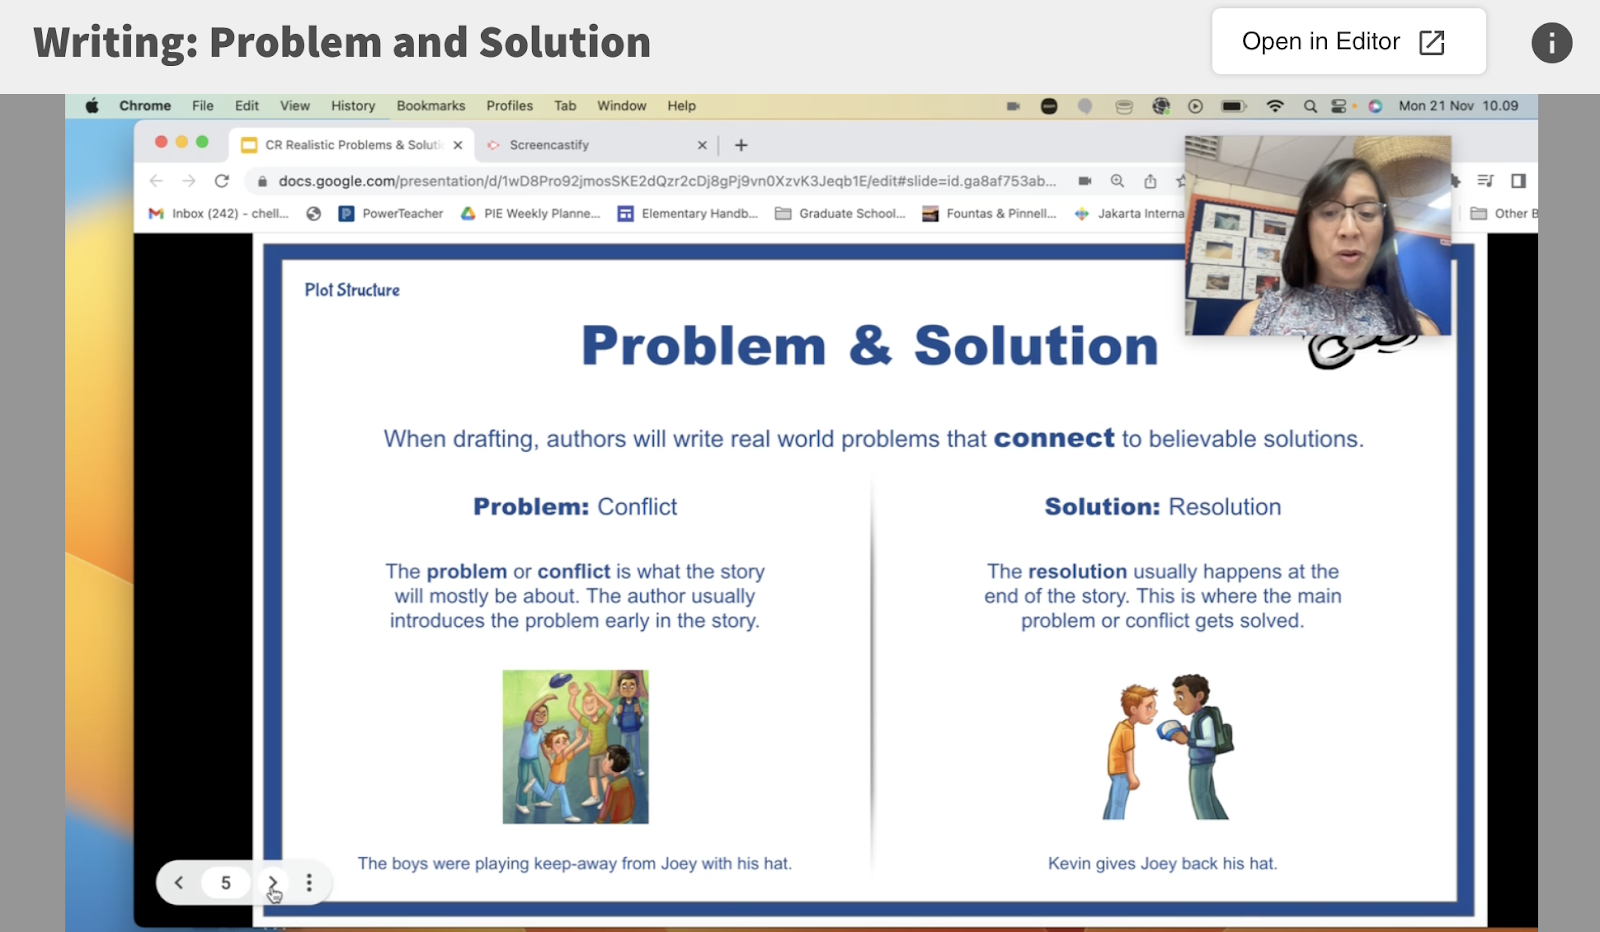Viewport: 1600px width, 932px height.
Task: Open the PowerTeacher bookmark
Action: (x=391, y=213)
